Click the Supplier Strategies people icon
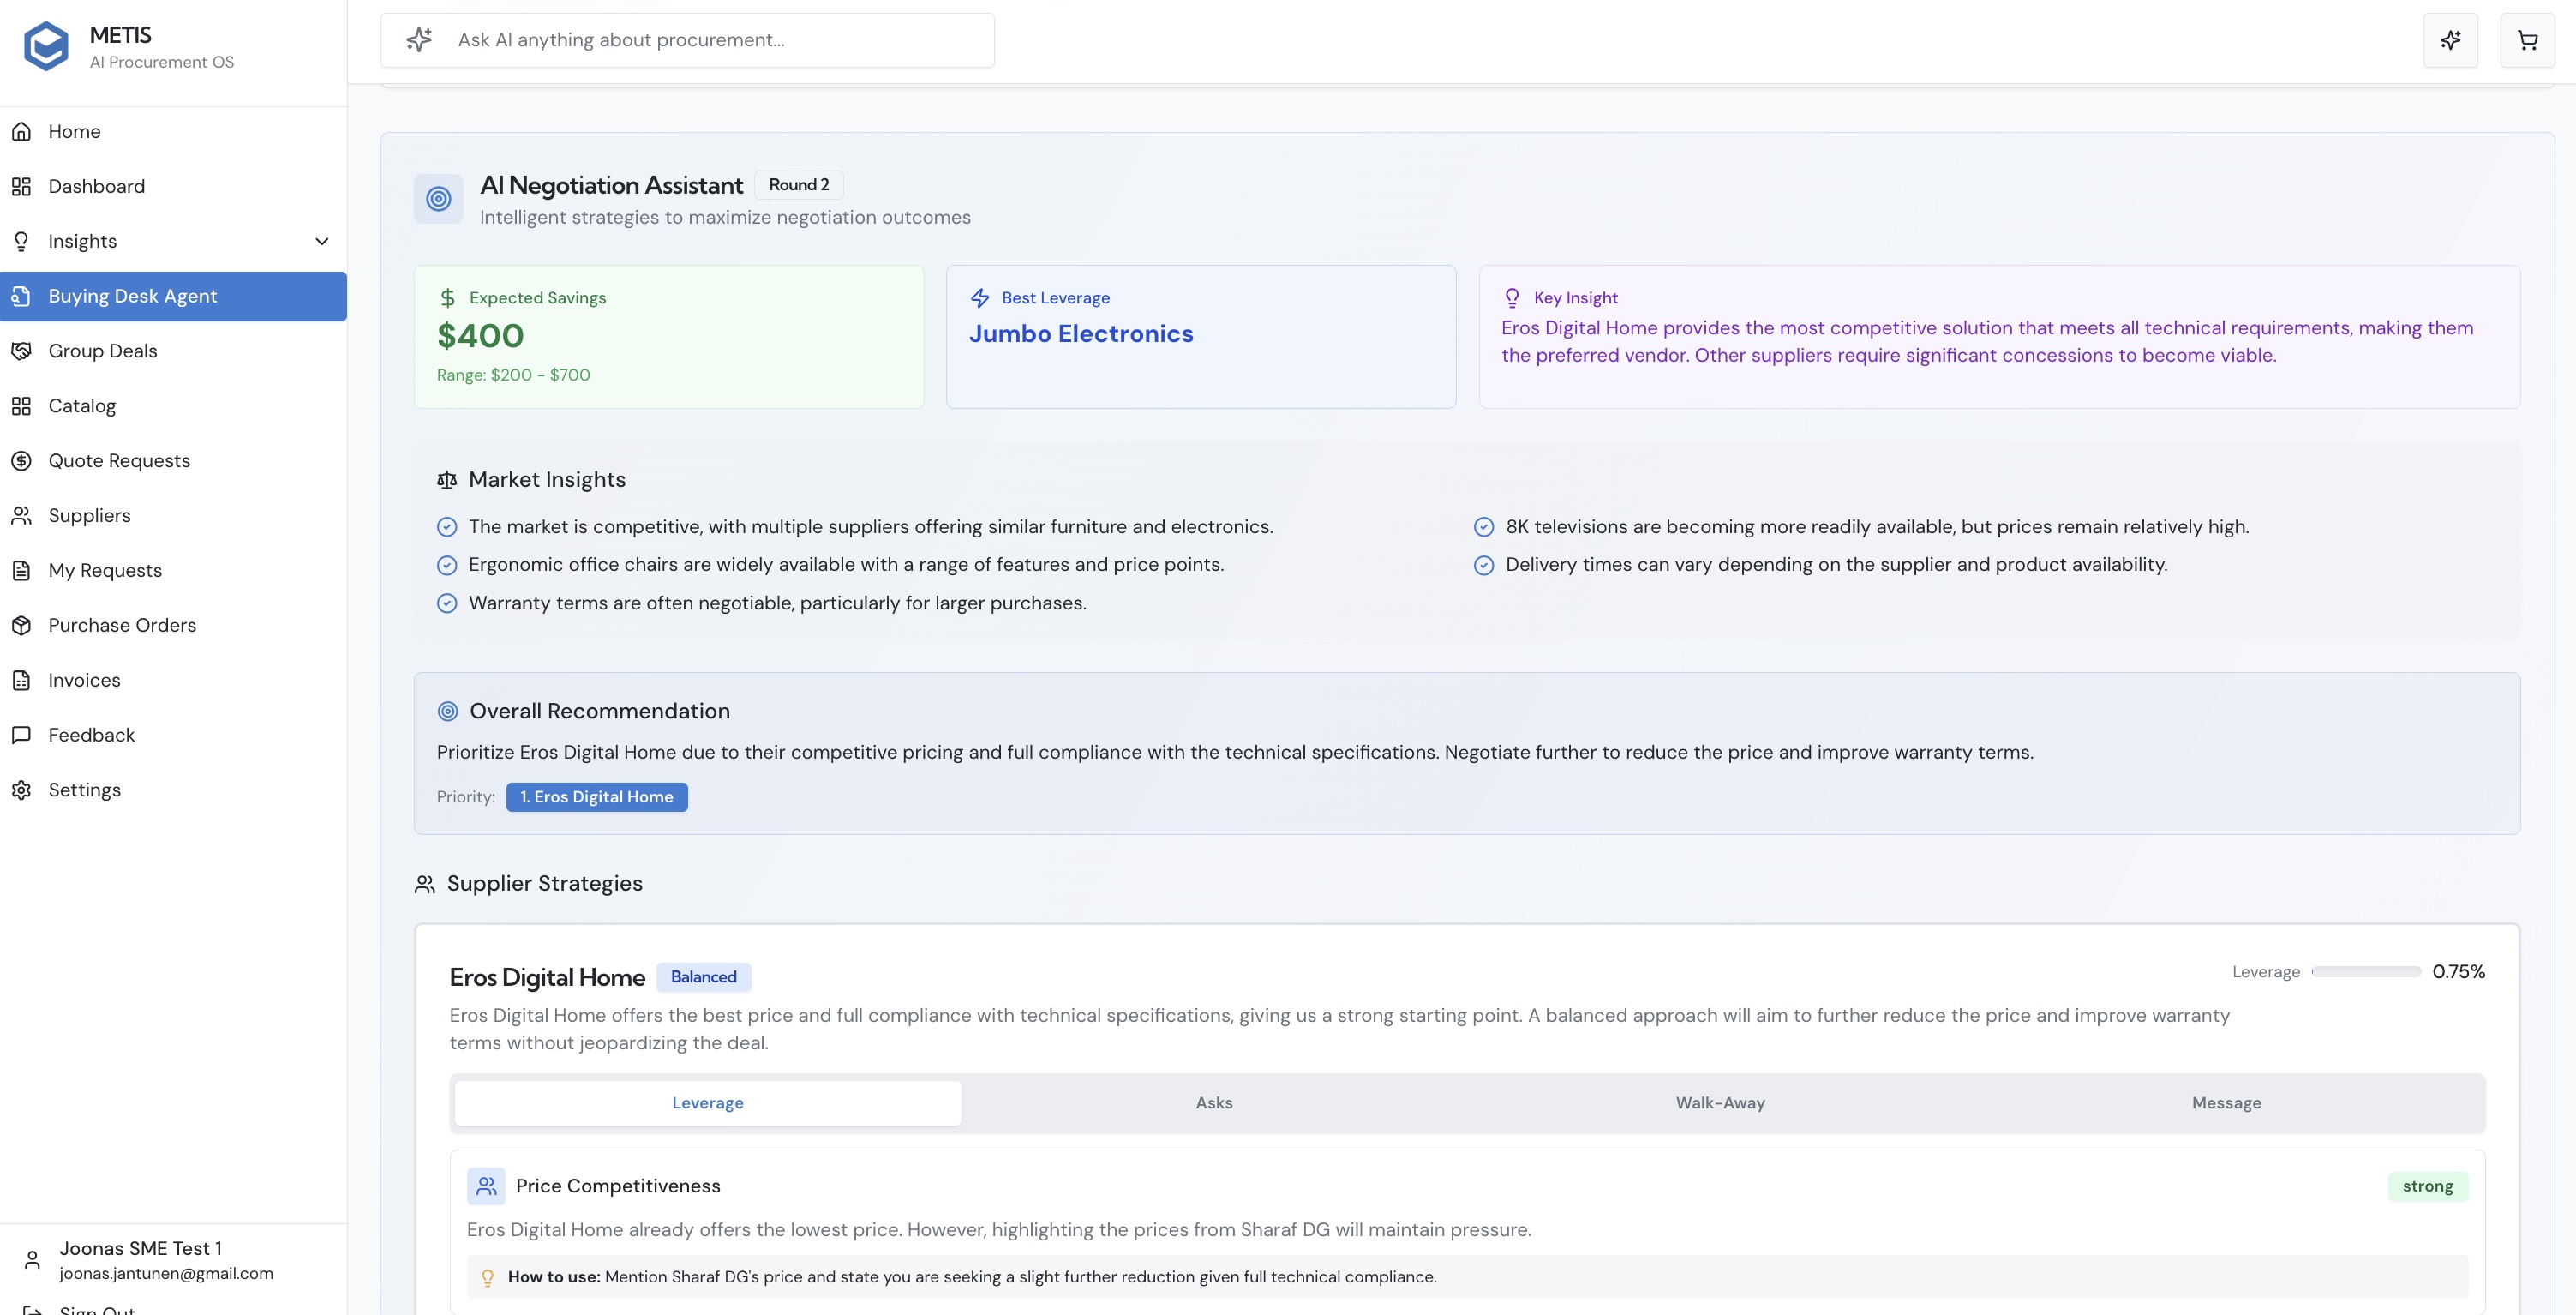The width and height of the screenshot is (2576, 1315). click(x=425, y=884)
